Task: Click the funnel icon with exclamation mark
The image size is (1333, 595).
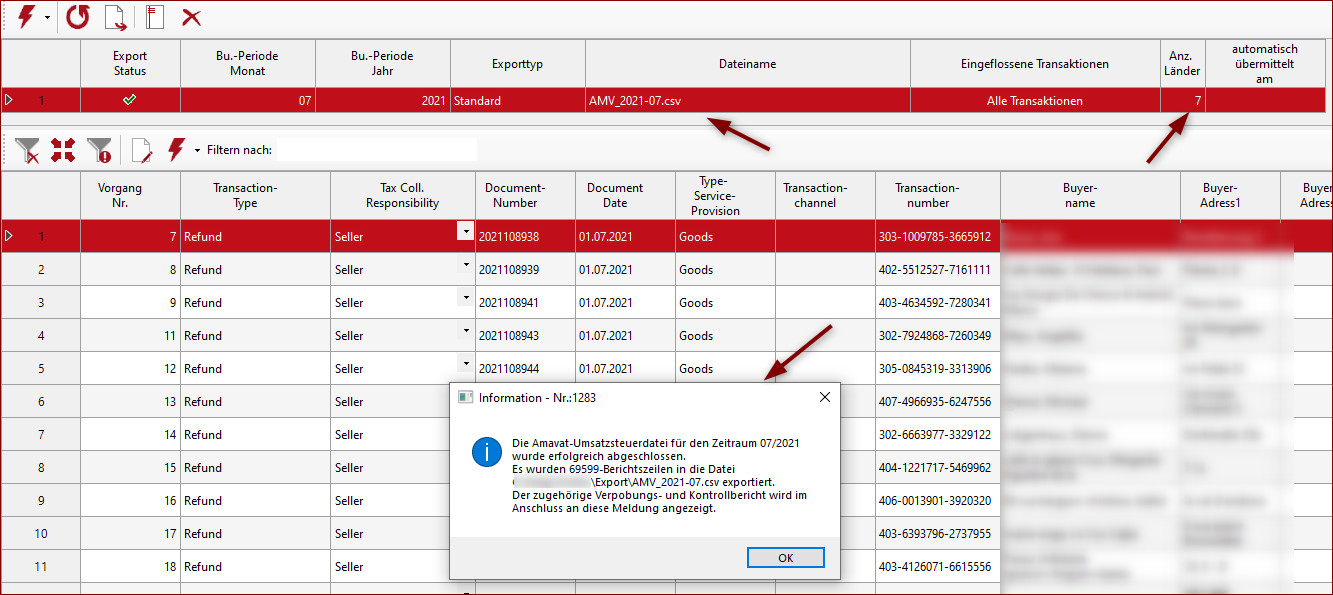Action: tap(99, 151)
